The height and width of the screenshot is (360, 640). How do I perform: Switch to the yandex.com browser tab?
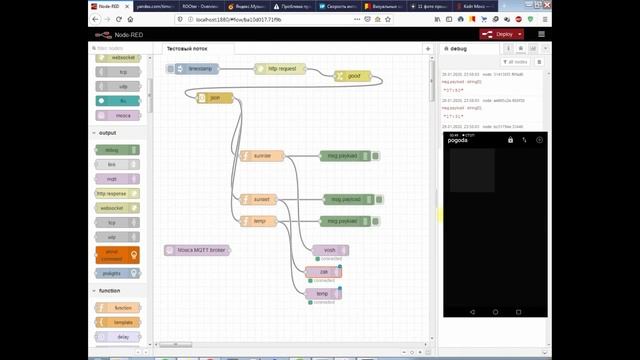(155, 7)
